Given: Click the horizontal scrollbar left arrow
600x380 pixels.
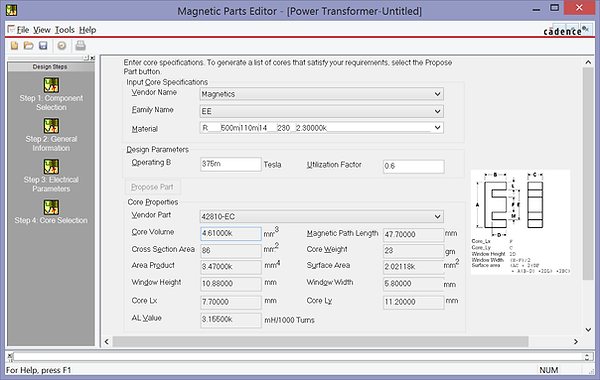Looking at the screenshot, I should click(x=107, y=342).
